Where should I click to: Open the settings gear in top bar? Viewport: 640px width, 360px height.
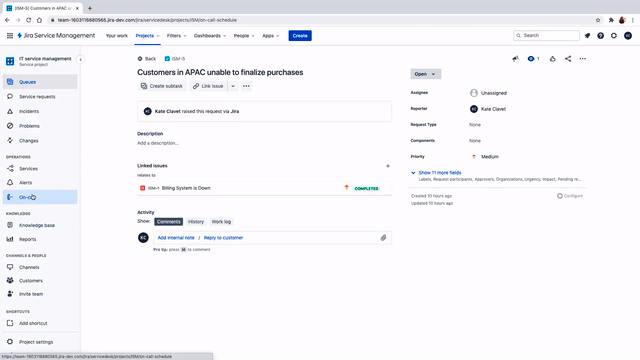click(x=614, y=36)
